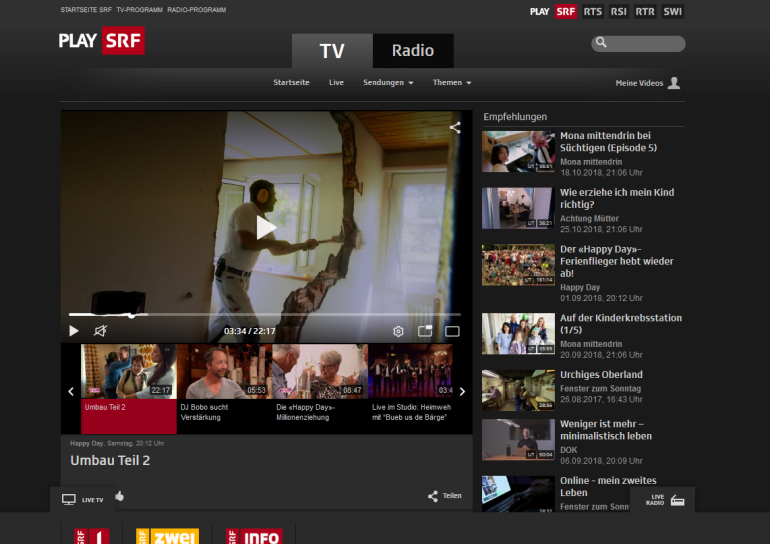Switch to SWI play portal

[x=672, y=11]
